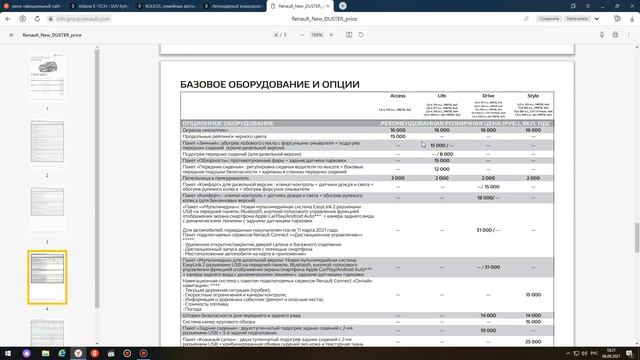Viewport: 640px width, 360px height.
Task: Switch to the KOLEOS tab
Action: coord(166,6)
